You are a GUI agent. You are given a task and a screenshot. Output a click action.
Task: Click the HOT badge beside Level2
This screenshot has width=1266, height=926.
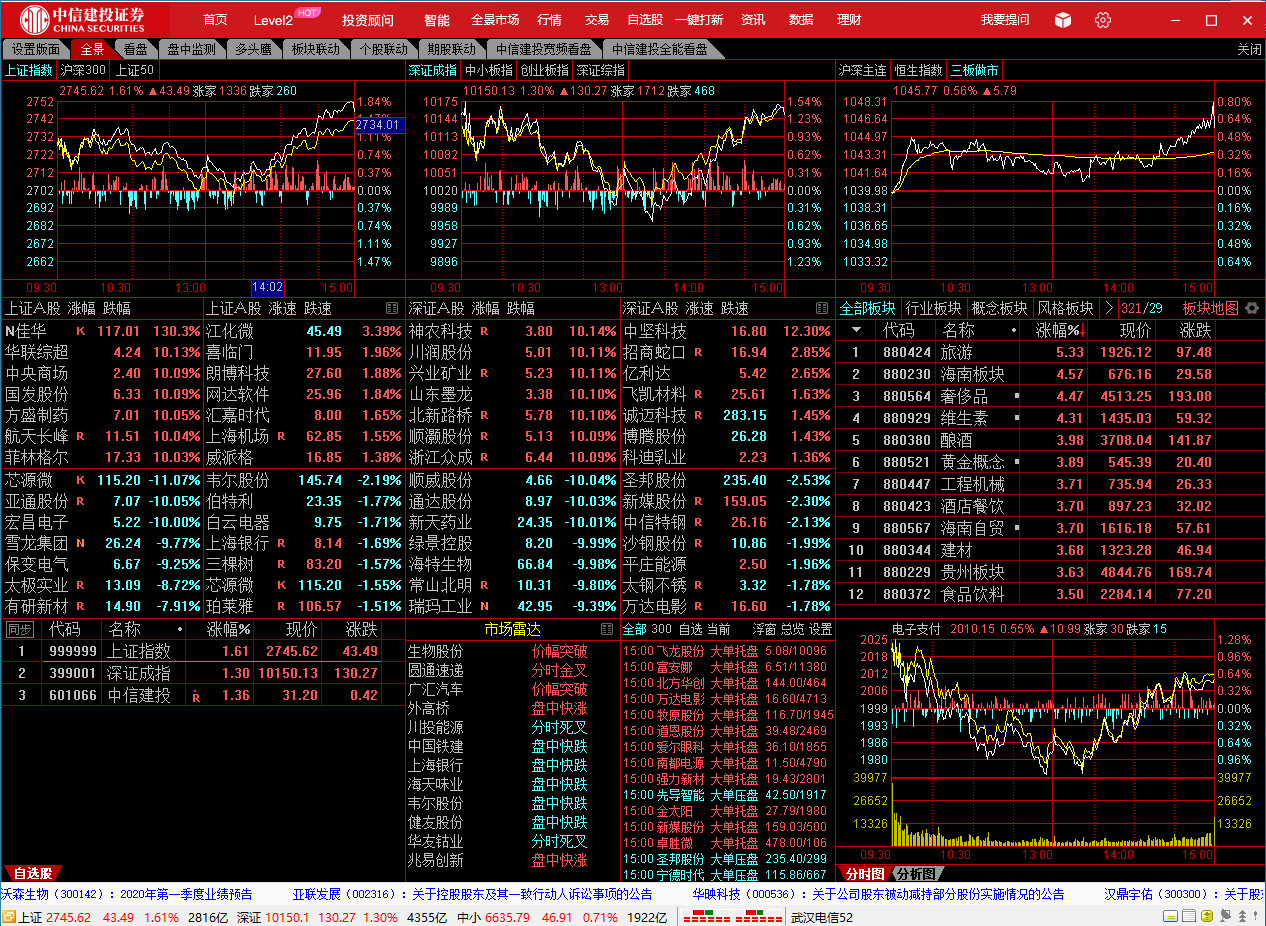308,13
